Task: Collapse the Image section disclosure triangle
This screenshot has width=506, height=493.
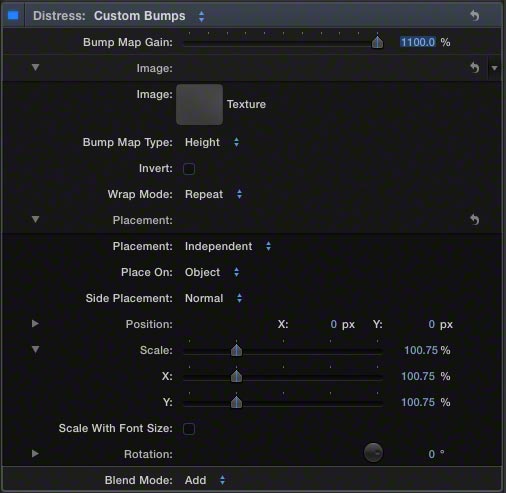Action: pos(35,68)
